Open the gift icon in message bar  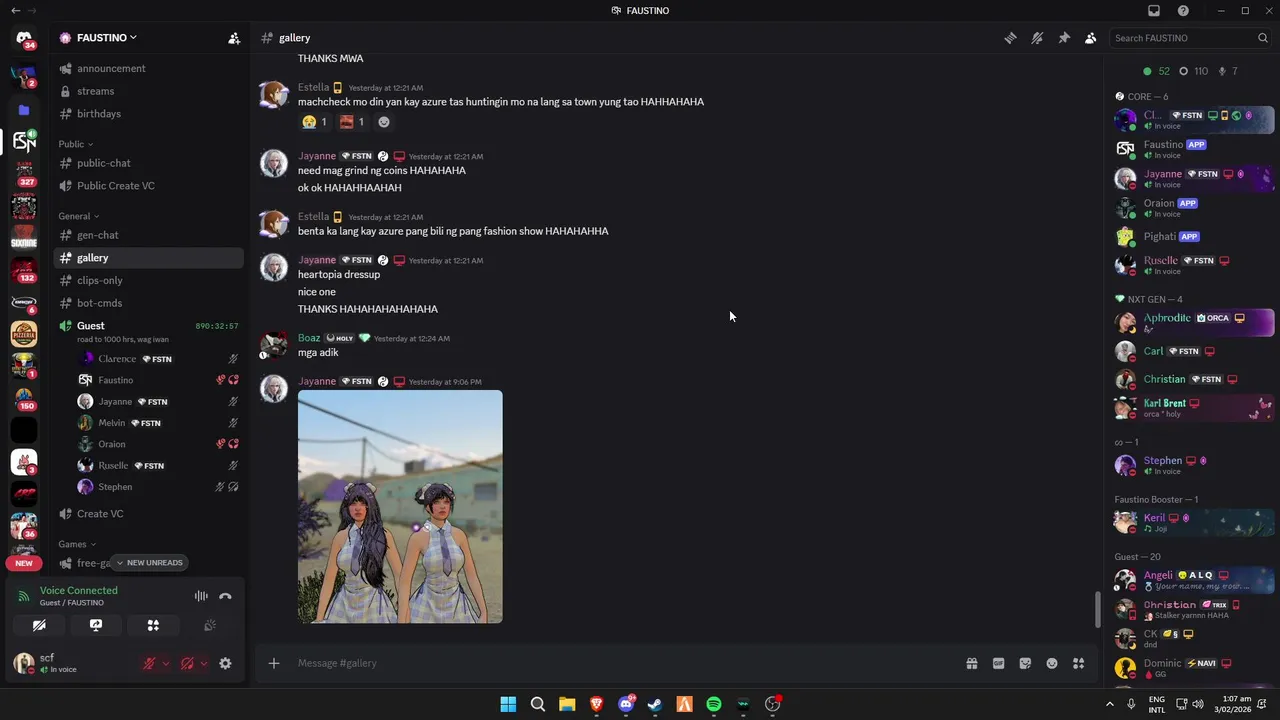coord(971,663)
